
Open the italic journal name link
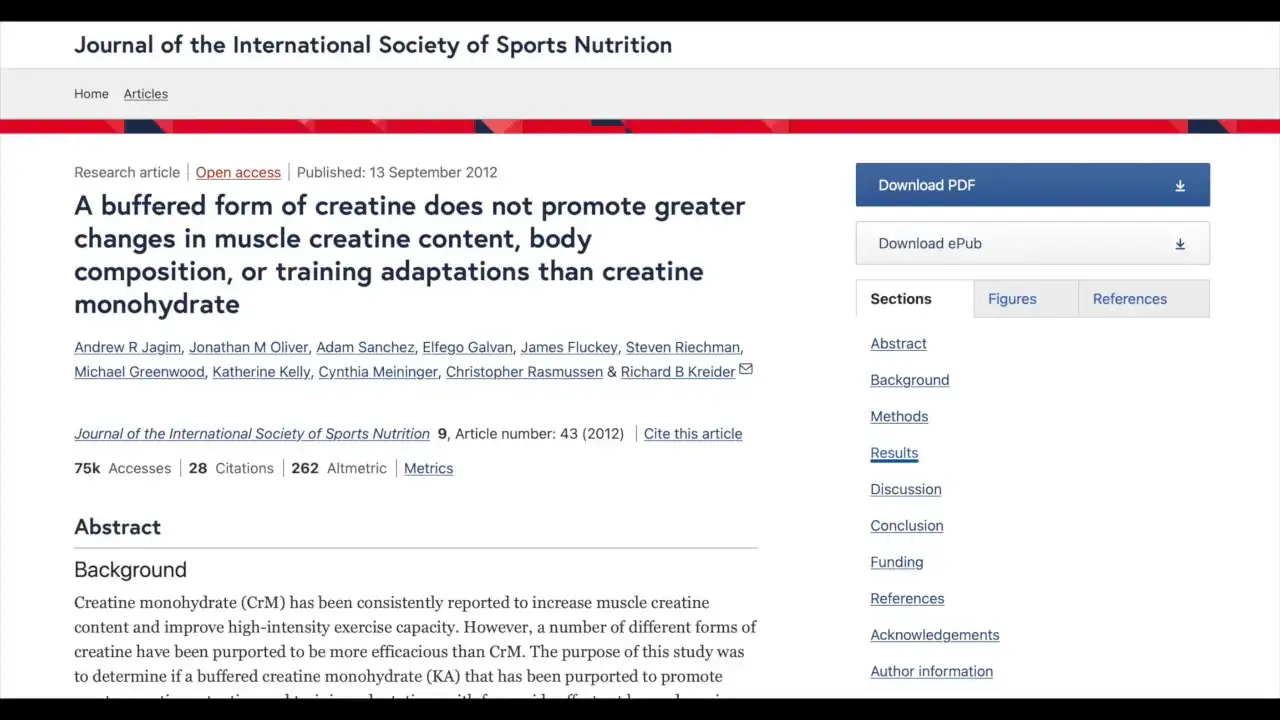[x=252, y=434]
